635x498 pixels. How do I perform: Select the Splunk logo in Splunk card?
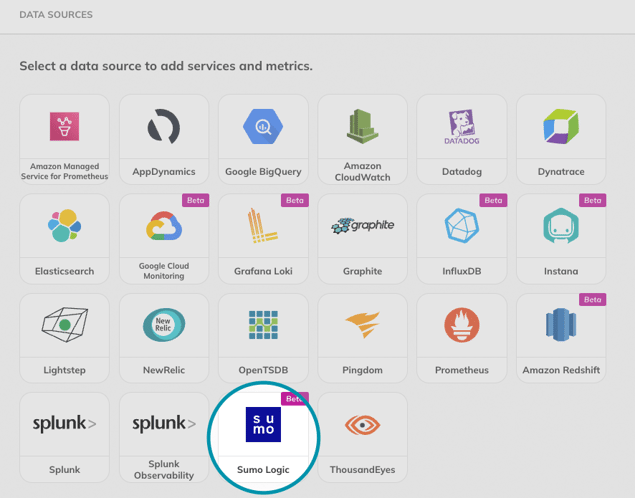click(x=64, y=424)
